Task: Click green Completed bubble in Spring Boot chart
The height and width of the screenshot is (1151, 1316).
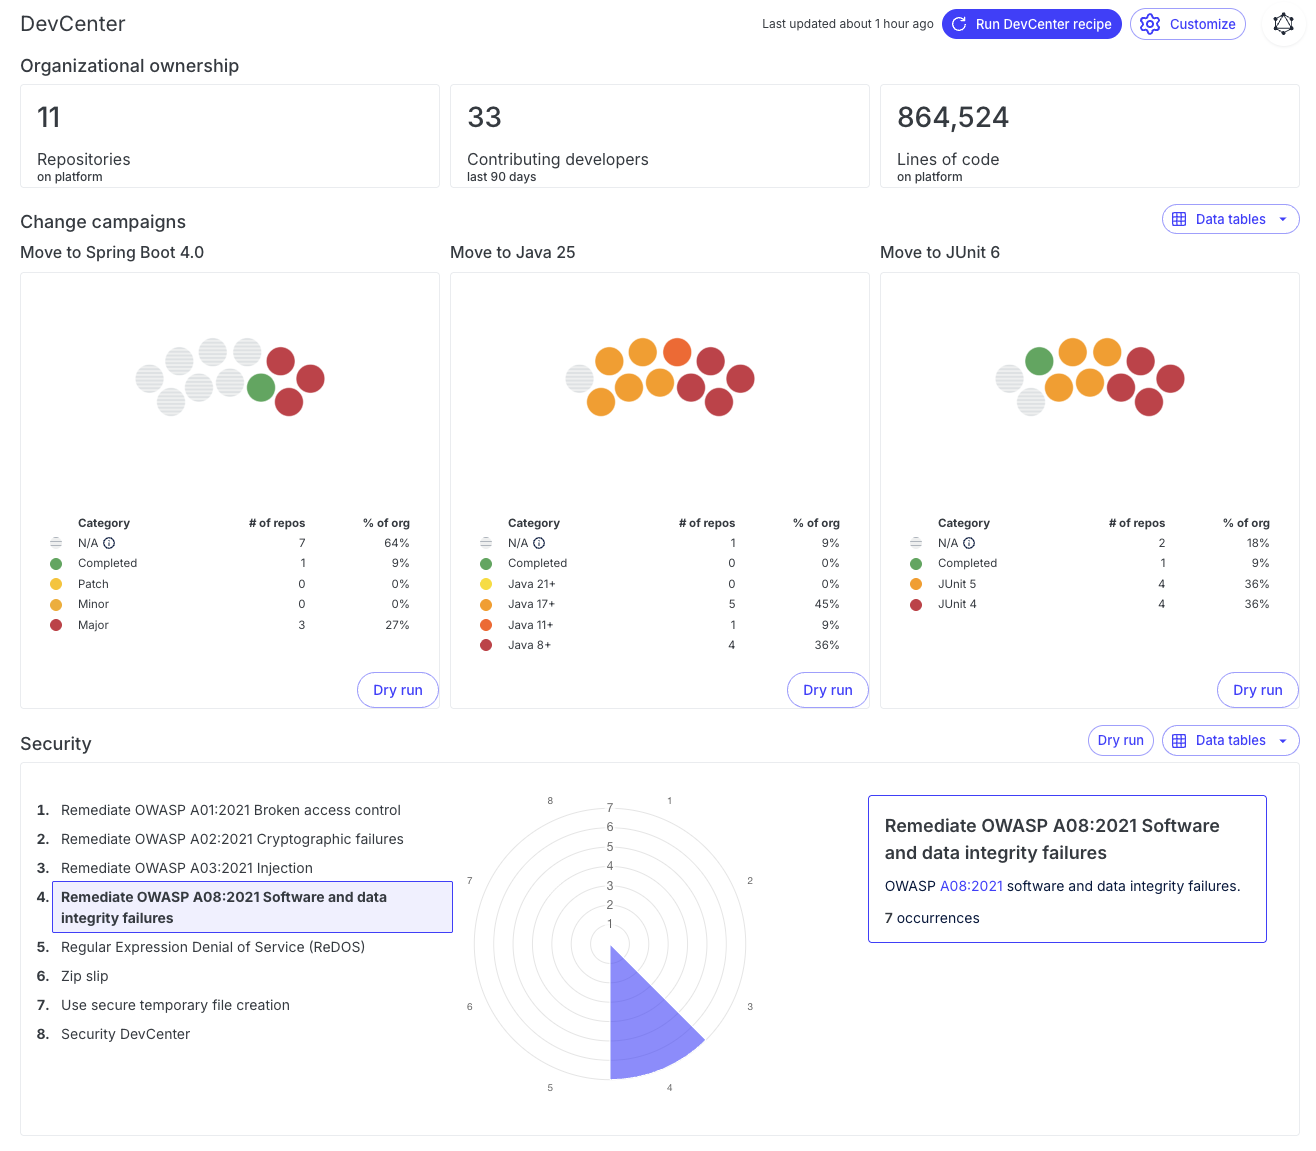Action: tap(261, 387)
